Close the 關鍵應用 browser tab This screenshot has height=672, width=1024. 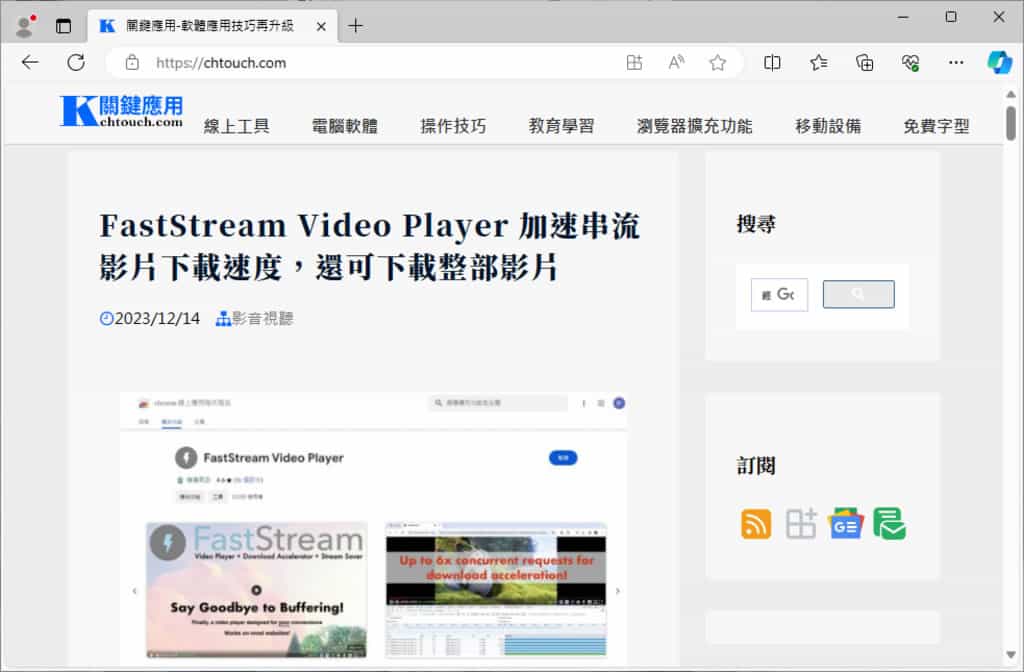[x=321, y=26]
